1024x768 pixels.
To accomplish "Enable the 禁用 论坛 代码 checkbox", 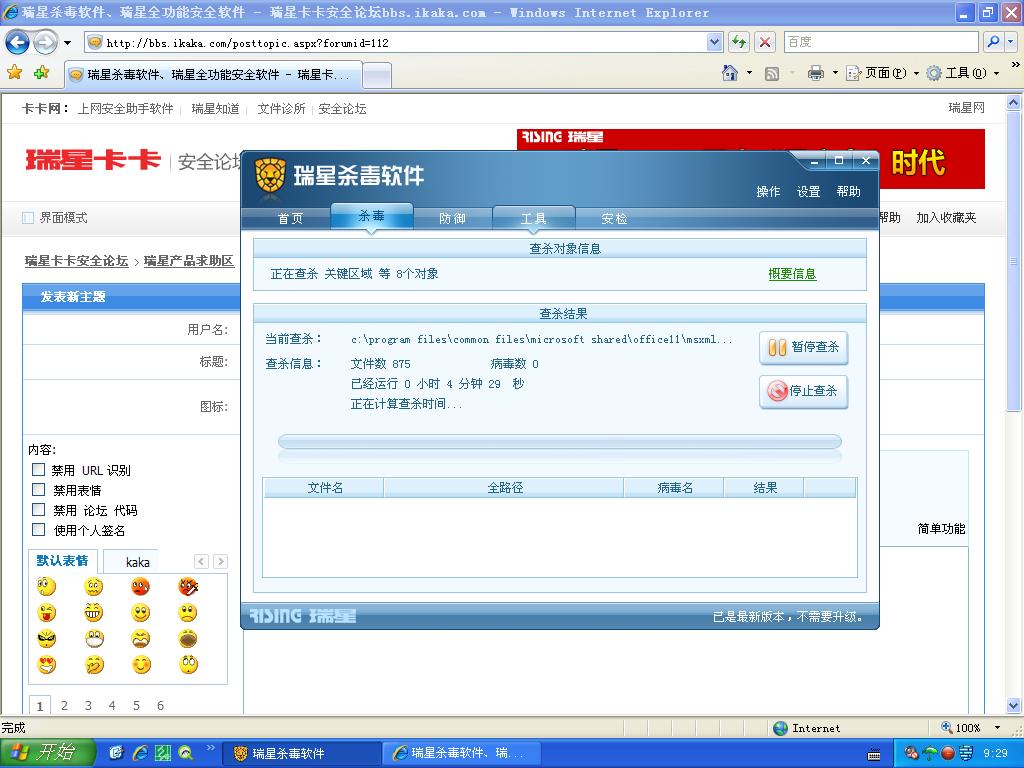I will 39,509.
